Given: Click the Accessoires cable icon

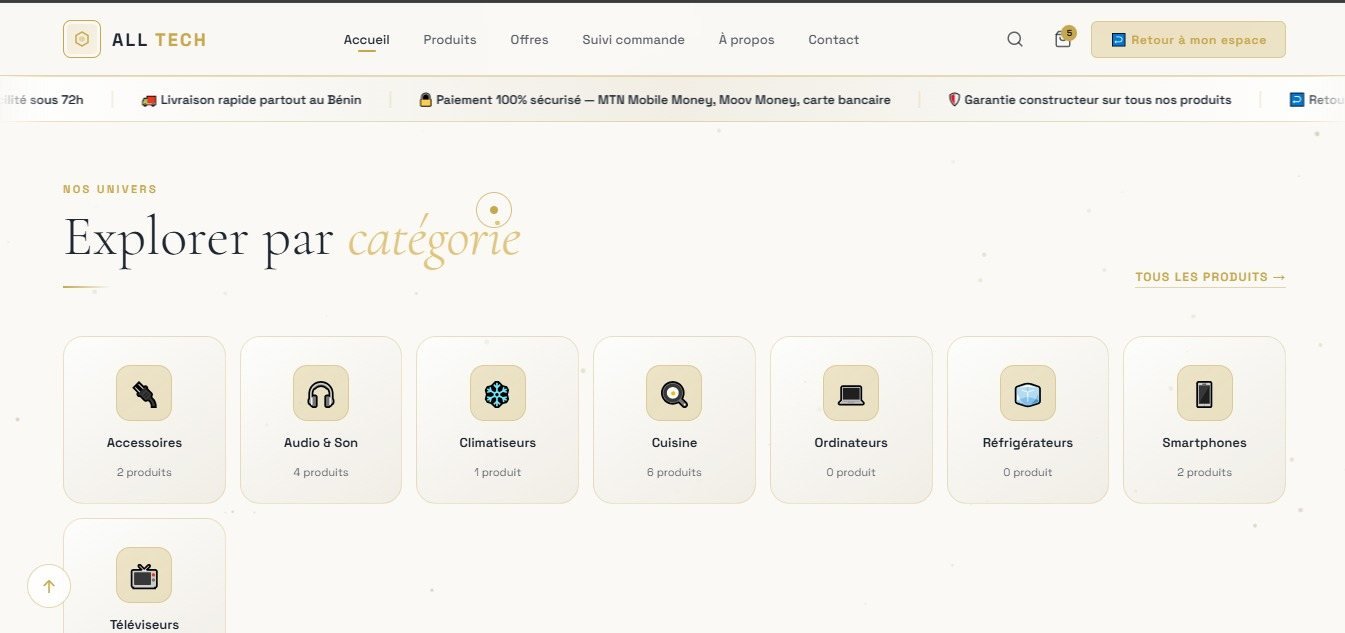Looking at the screenshot, I should (x=144, y=393).
